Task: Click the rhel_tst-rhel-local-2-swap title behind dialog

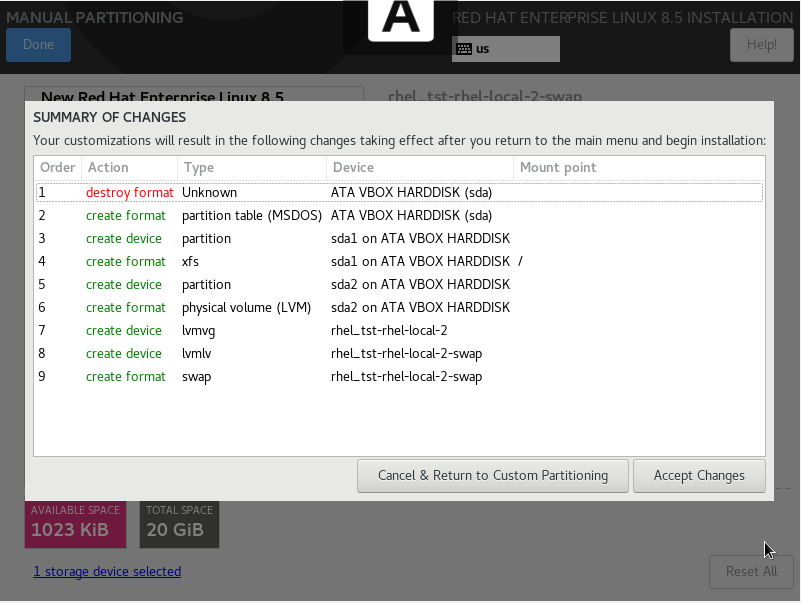Action: [x=485, y=96]
